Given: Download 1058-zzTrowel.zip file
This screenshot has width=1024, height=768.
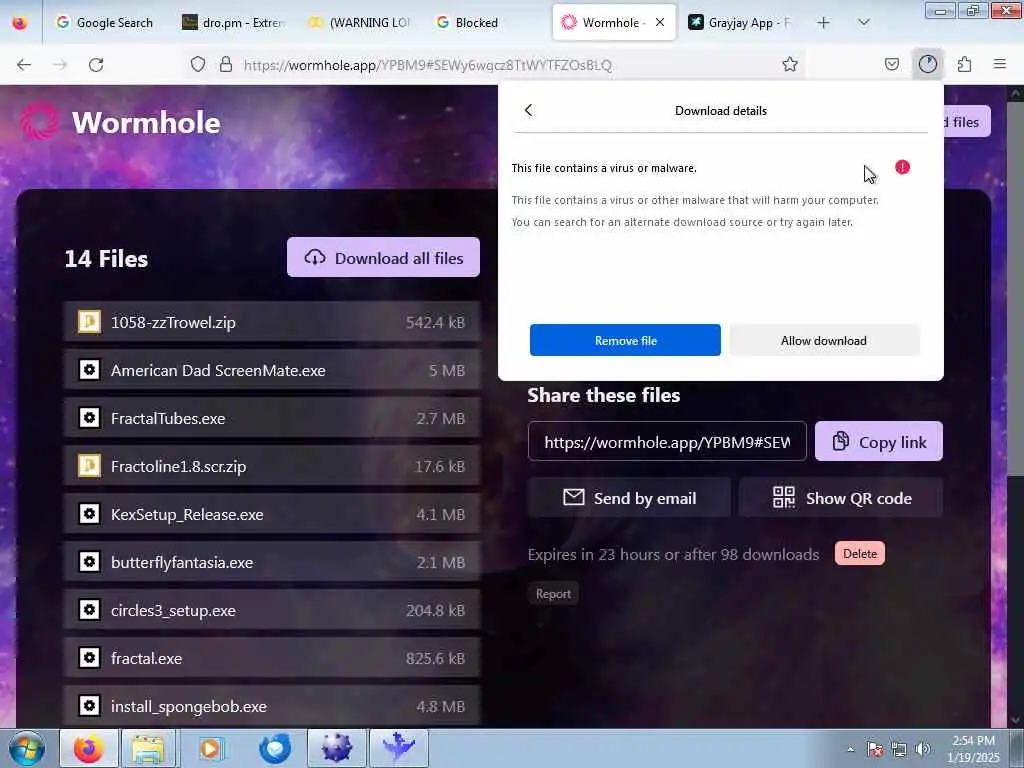Looking at the screenshot, I should point(272,322).
